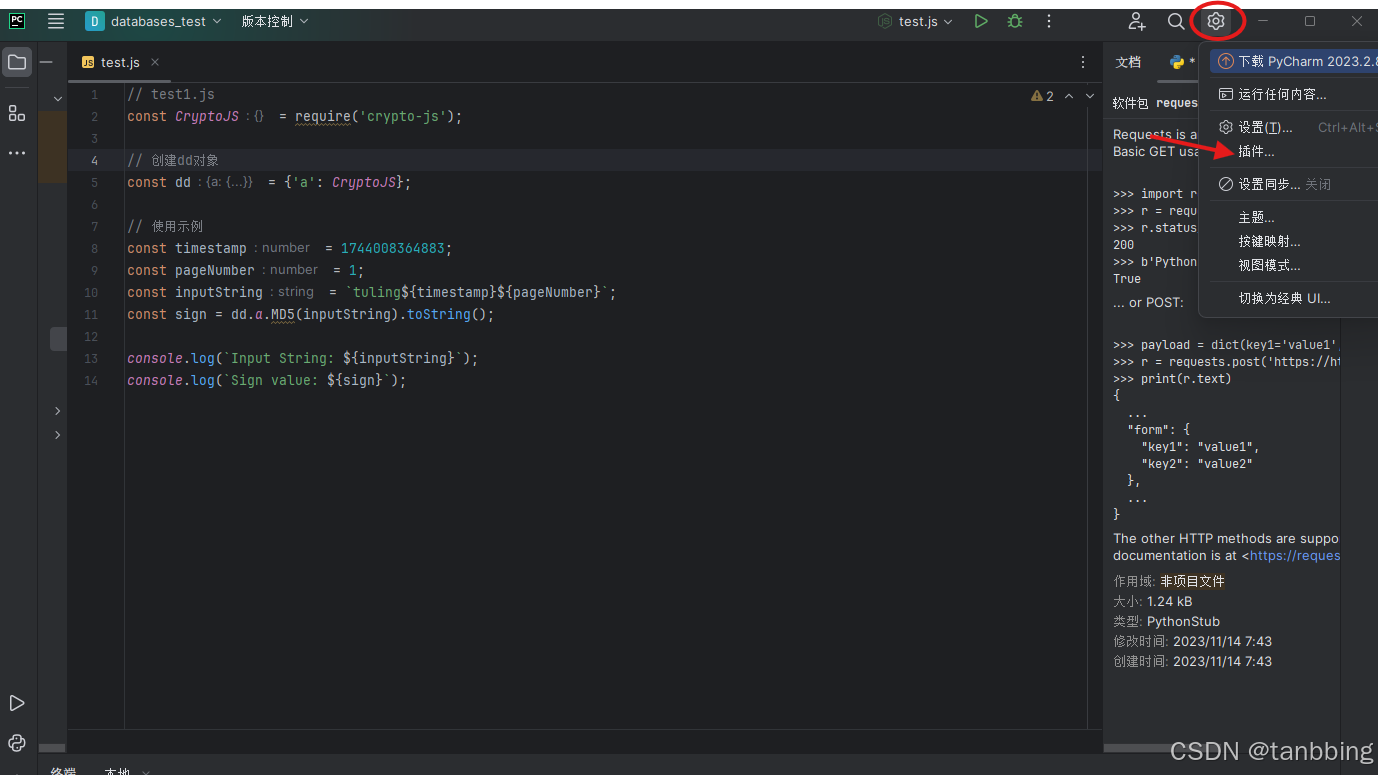Image resolution: width=1378 pixels, height=775 pixels.
Task: Collapse the code fold arrow at line 1
Action: click(56, 97)
